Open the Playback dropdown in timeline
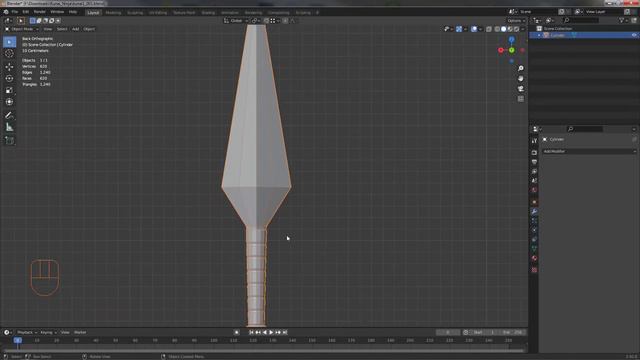 coord(27,332)
